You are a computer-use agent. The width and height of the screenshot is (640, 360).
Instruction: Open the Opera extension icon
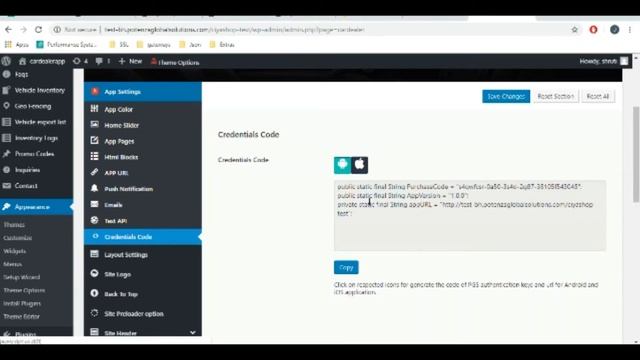593,29
